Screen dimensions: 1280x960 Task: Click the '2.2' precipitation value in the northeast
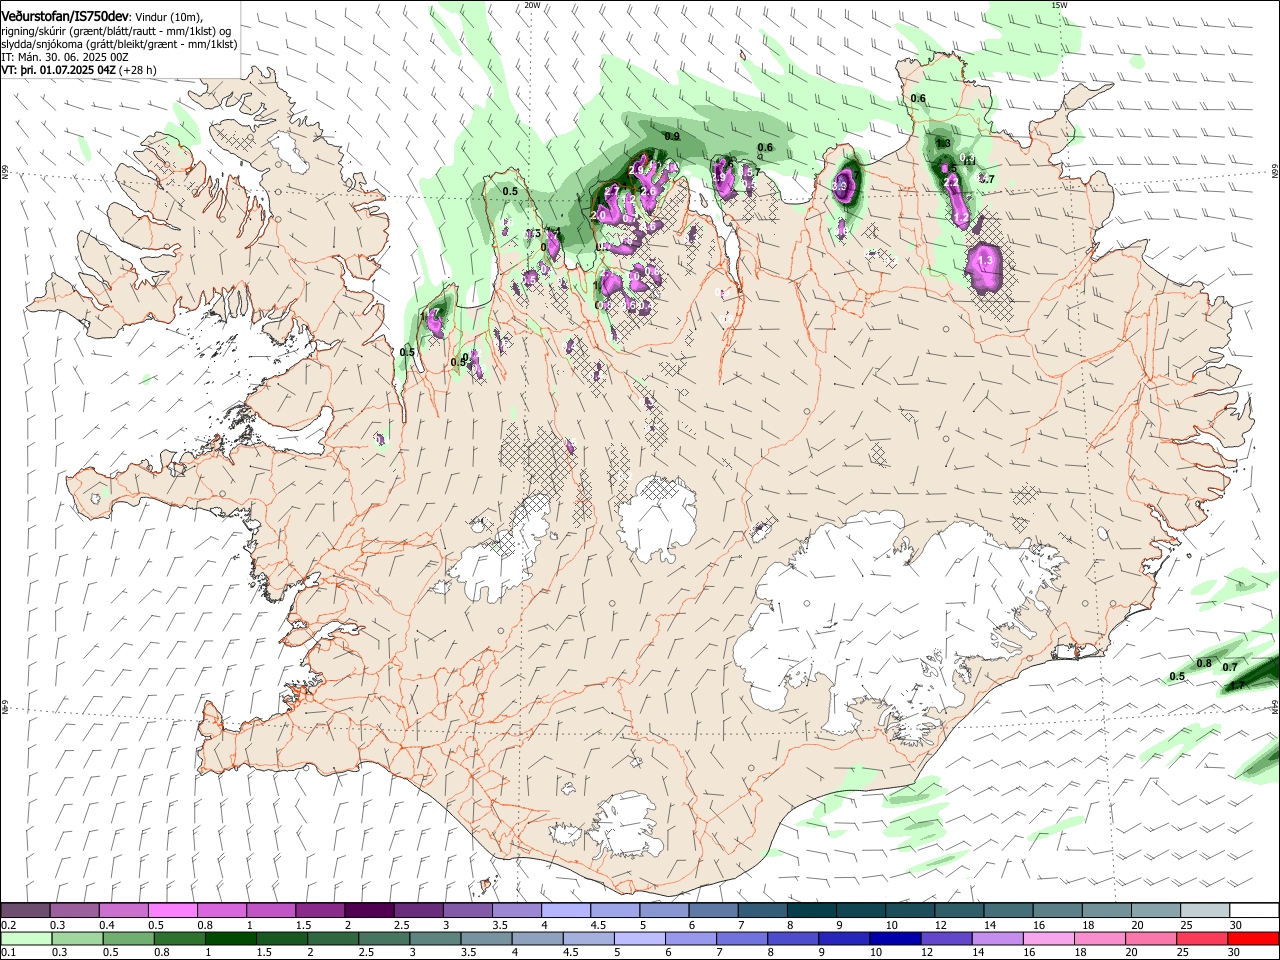951,181
